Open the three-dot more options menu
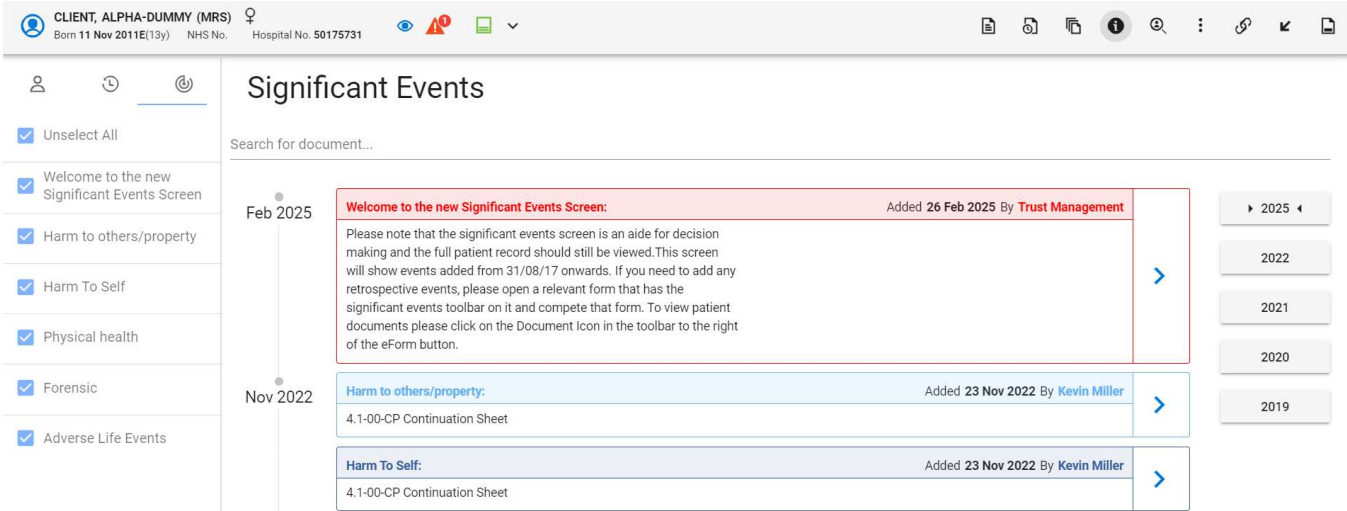1347x511 pixels. pyautogui.click(x=1200, y=27)
